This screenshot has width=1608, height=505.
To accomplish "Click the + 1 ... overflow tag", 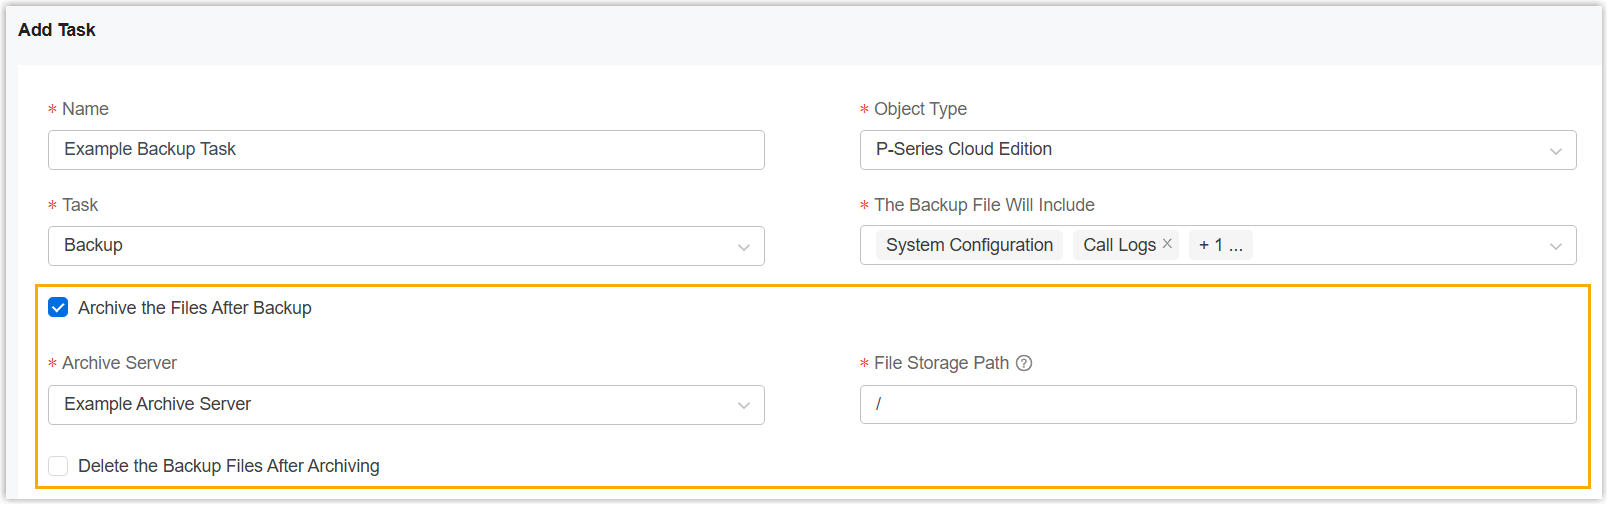I will pyautogui.click(x=1220, y=245).
